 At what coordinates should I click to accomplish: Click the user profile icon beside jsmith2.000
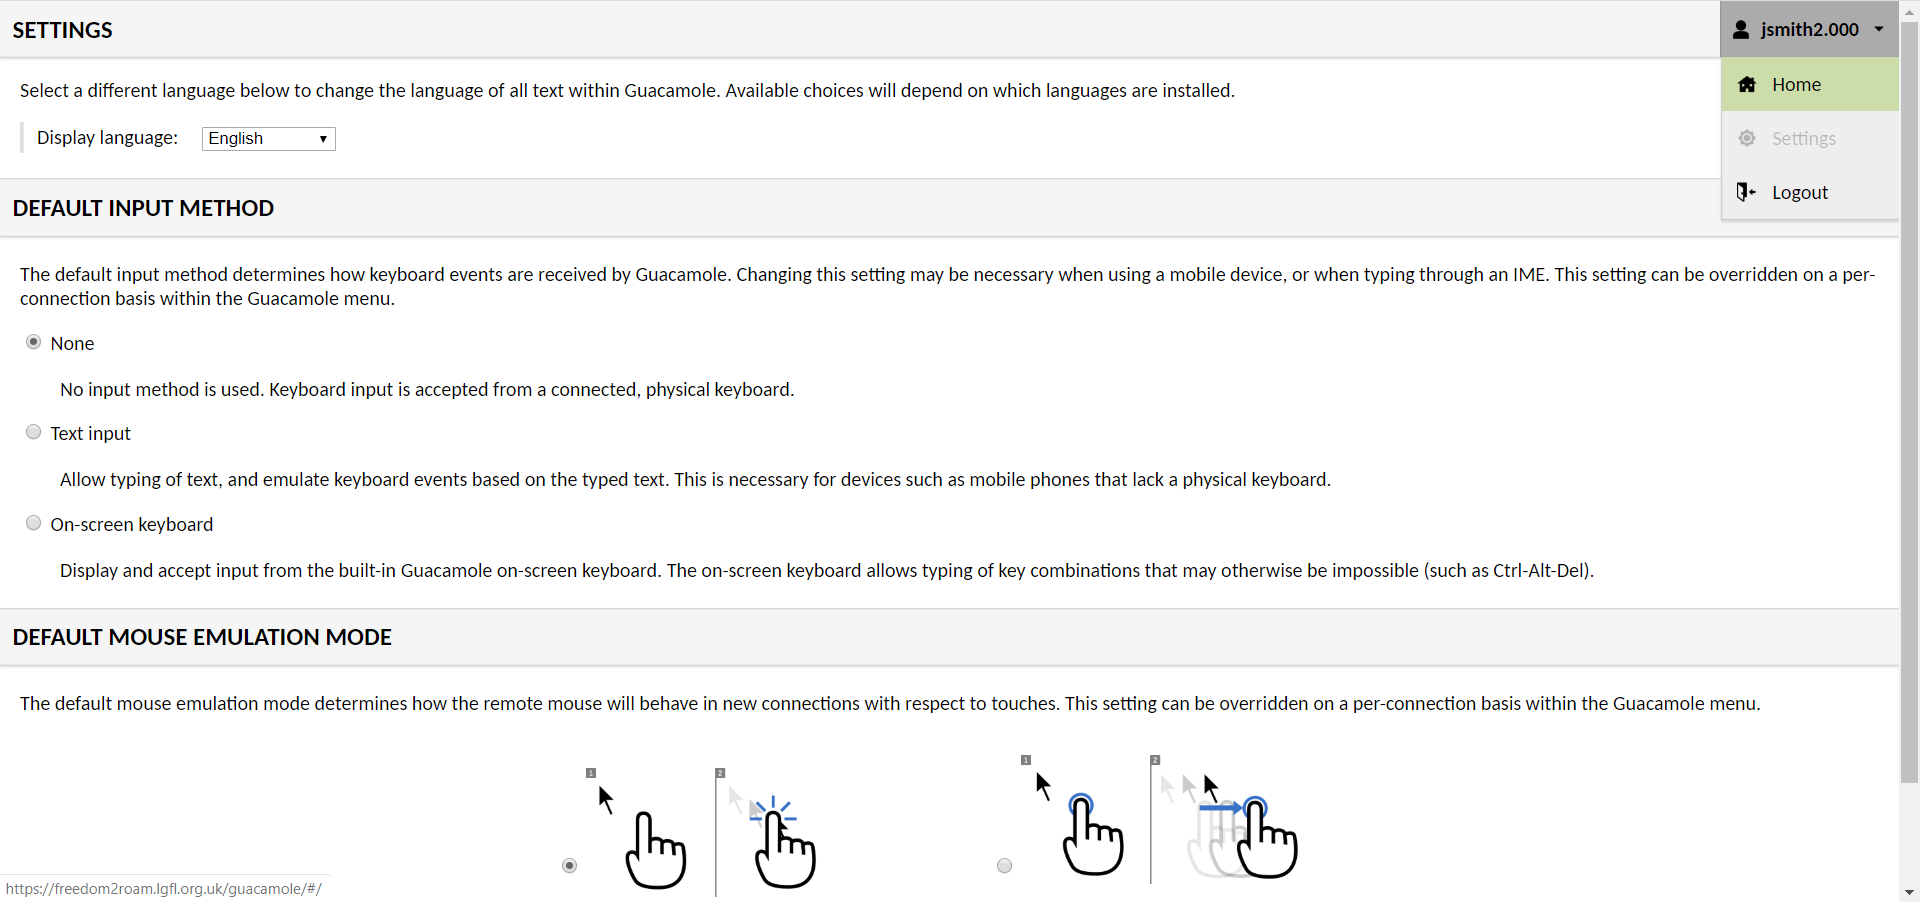coord(1741,30)
